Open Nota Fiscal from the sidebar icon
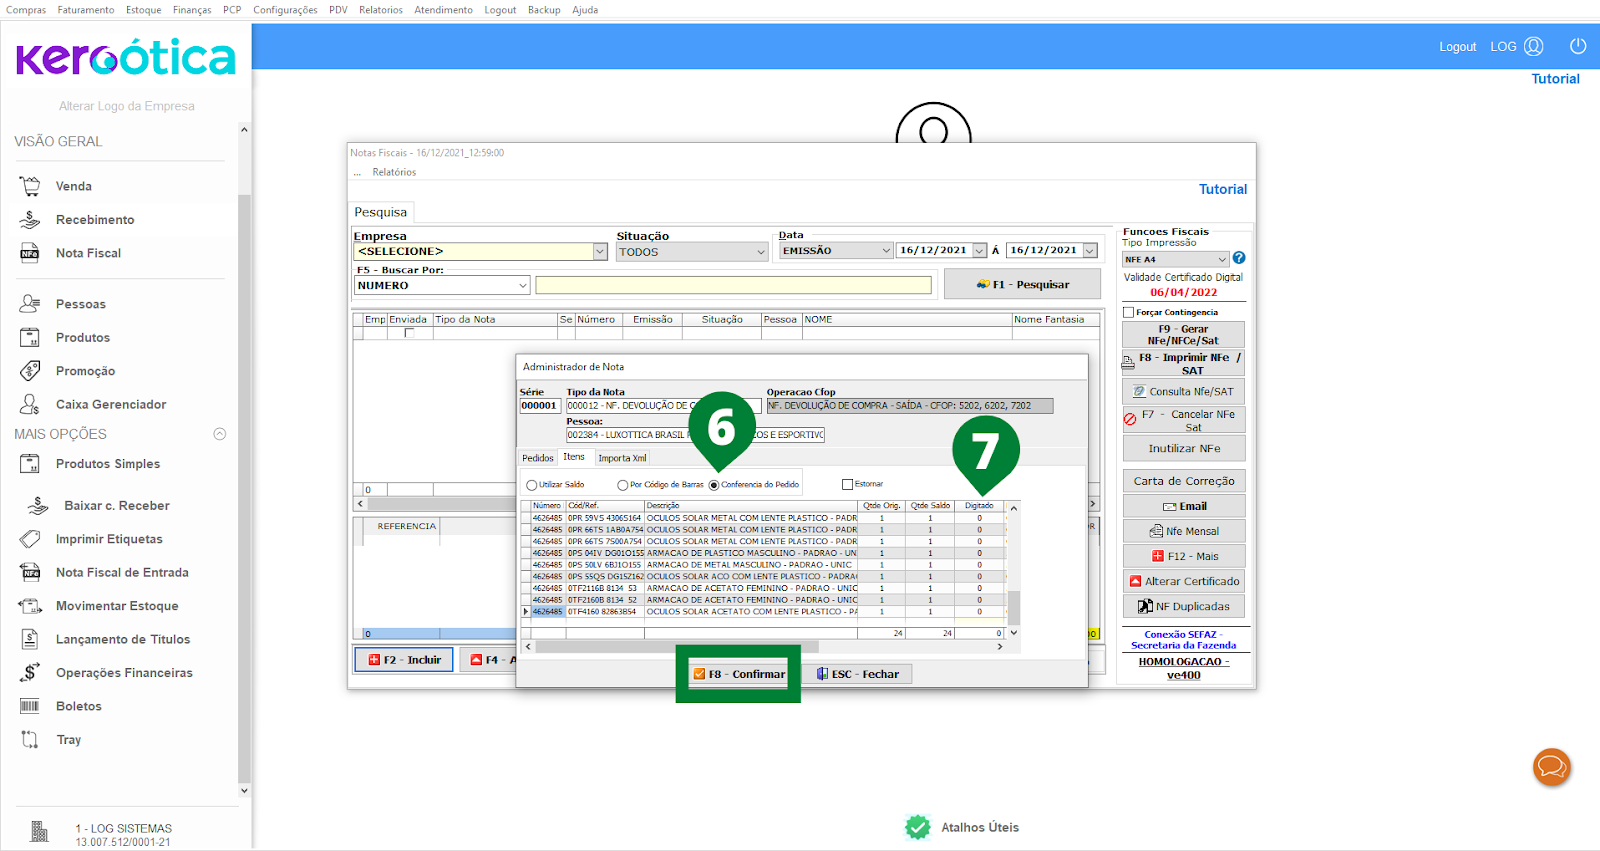The height and width of the screenshot is (851, 1600). coord(30,253)
